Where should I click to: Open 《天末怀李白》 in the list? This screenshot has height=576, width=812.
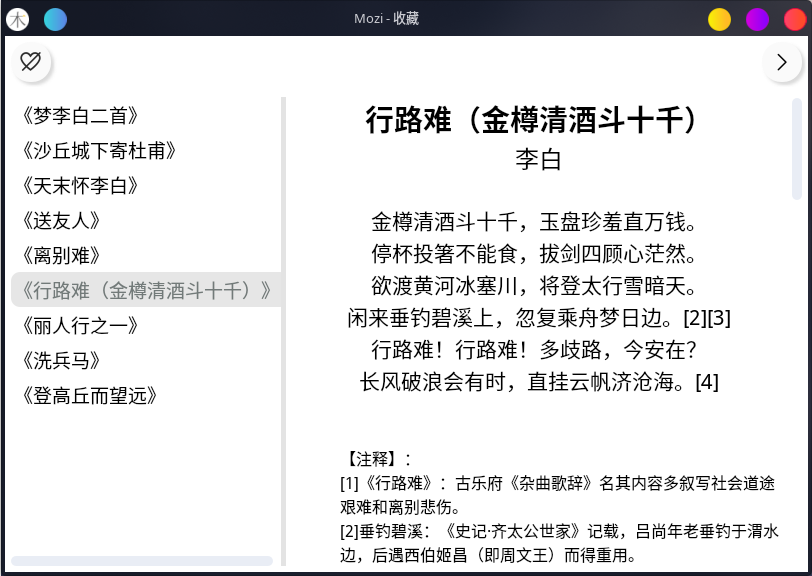click(146, 185)
